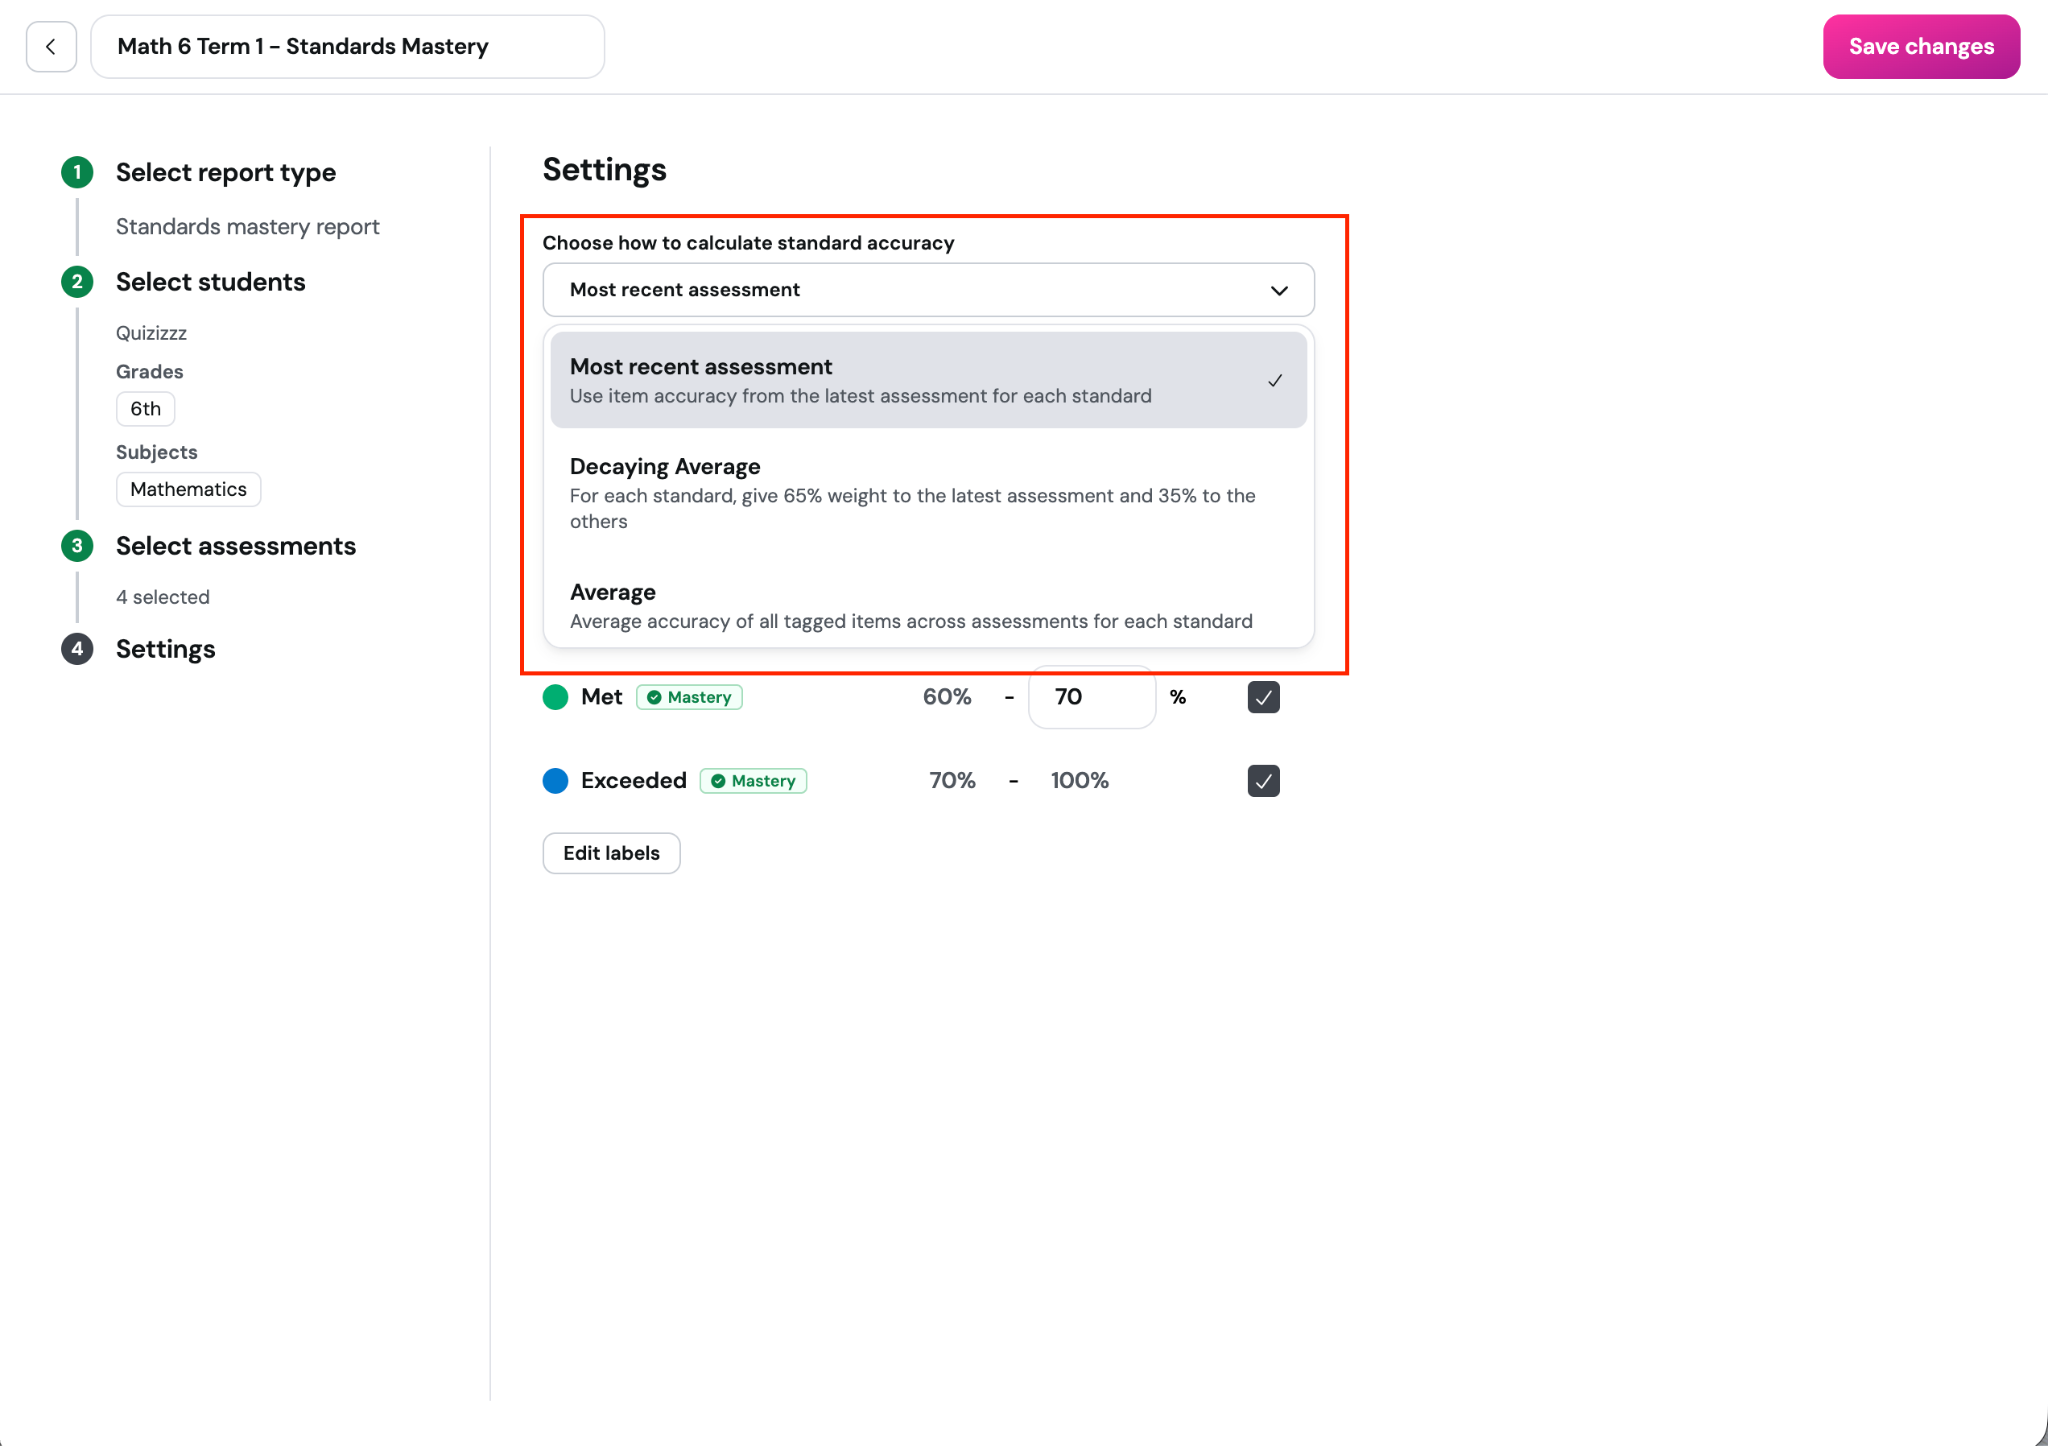Open Select report type step
2048x1446 pixels.
tap(226, 172)
